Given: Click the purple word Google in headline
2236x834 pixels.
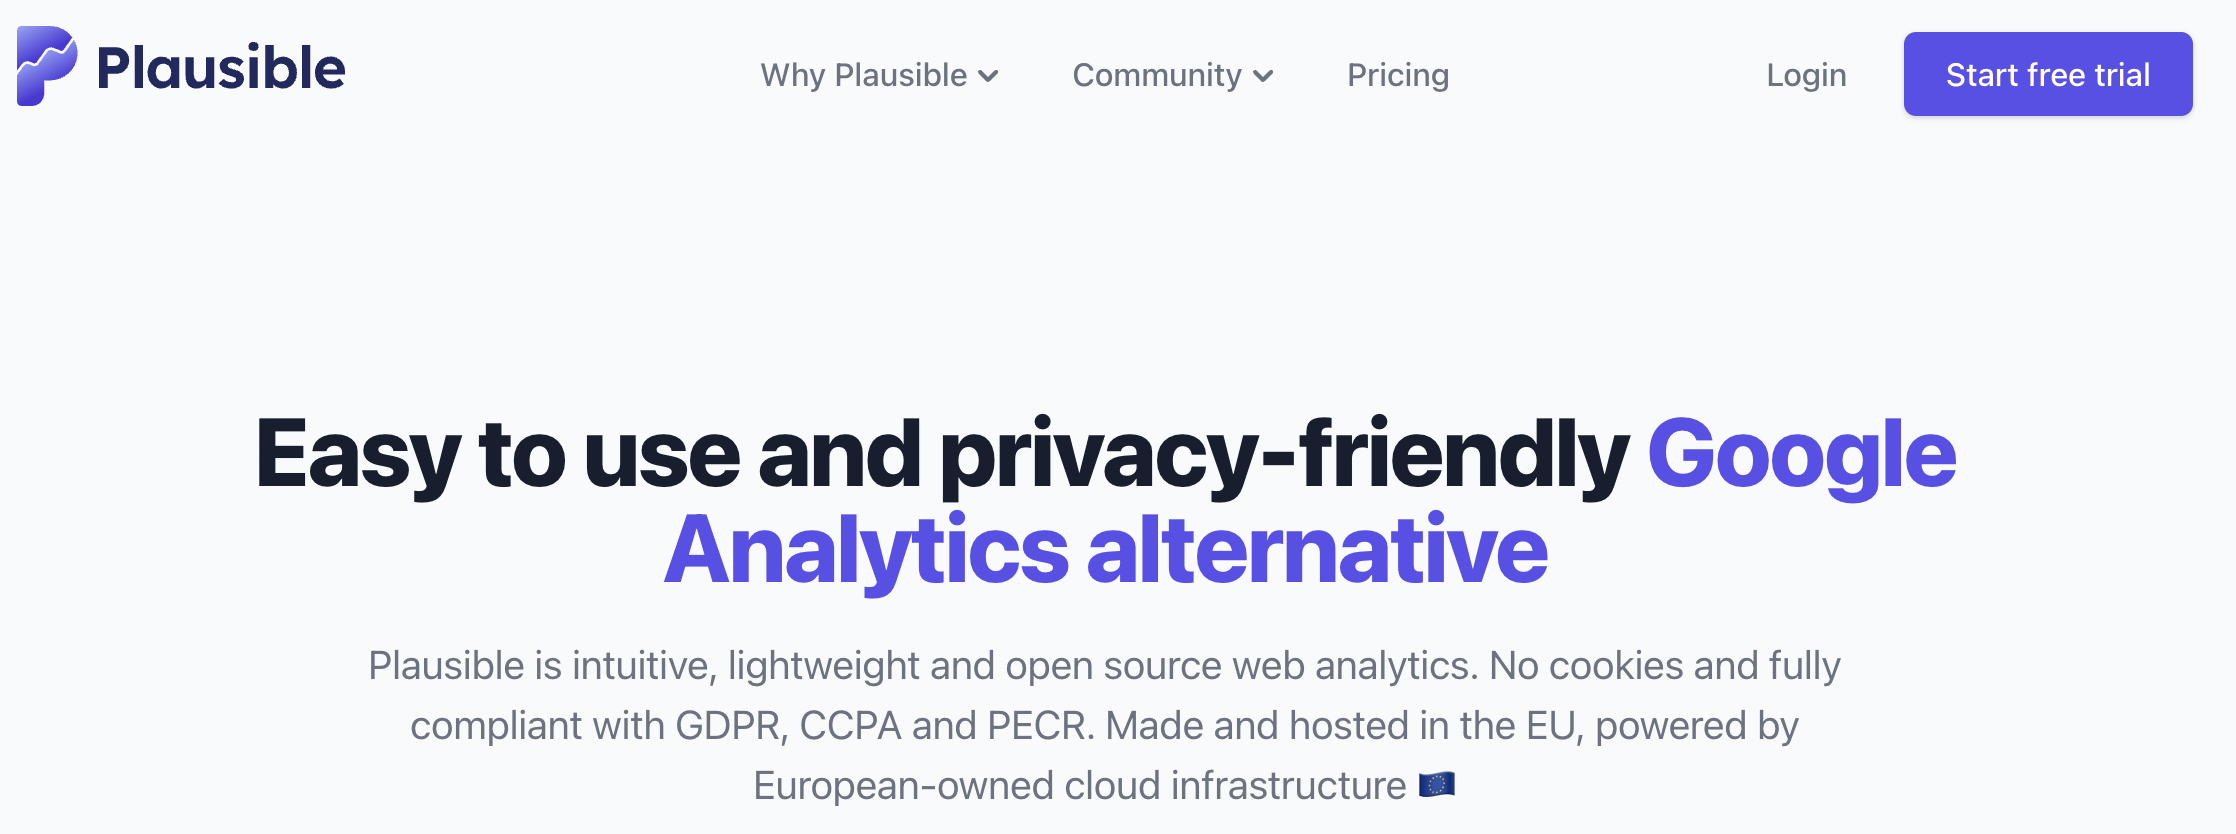Looking at the screenshot, I should pos(1802,454).
